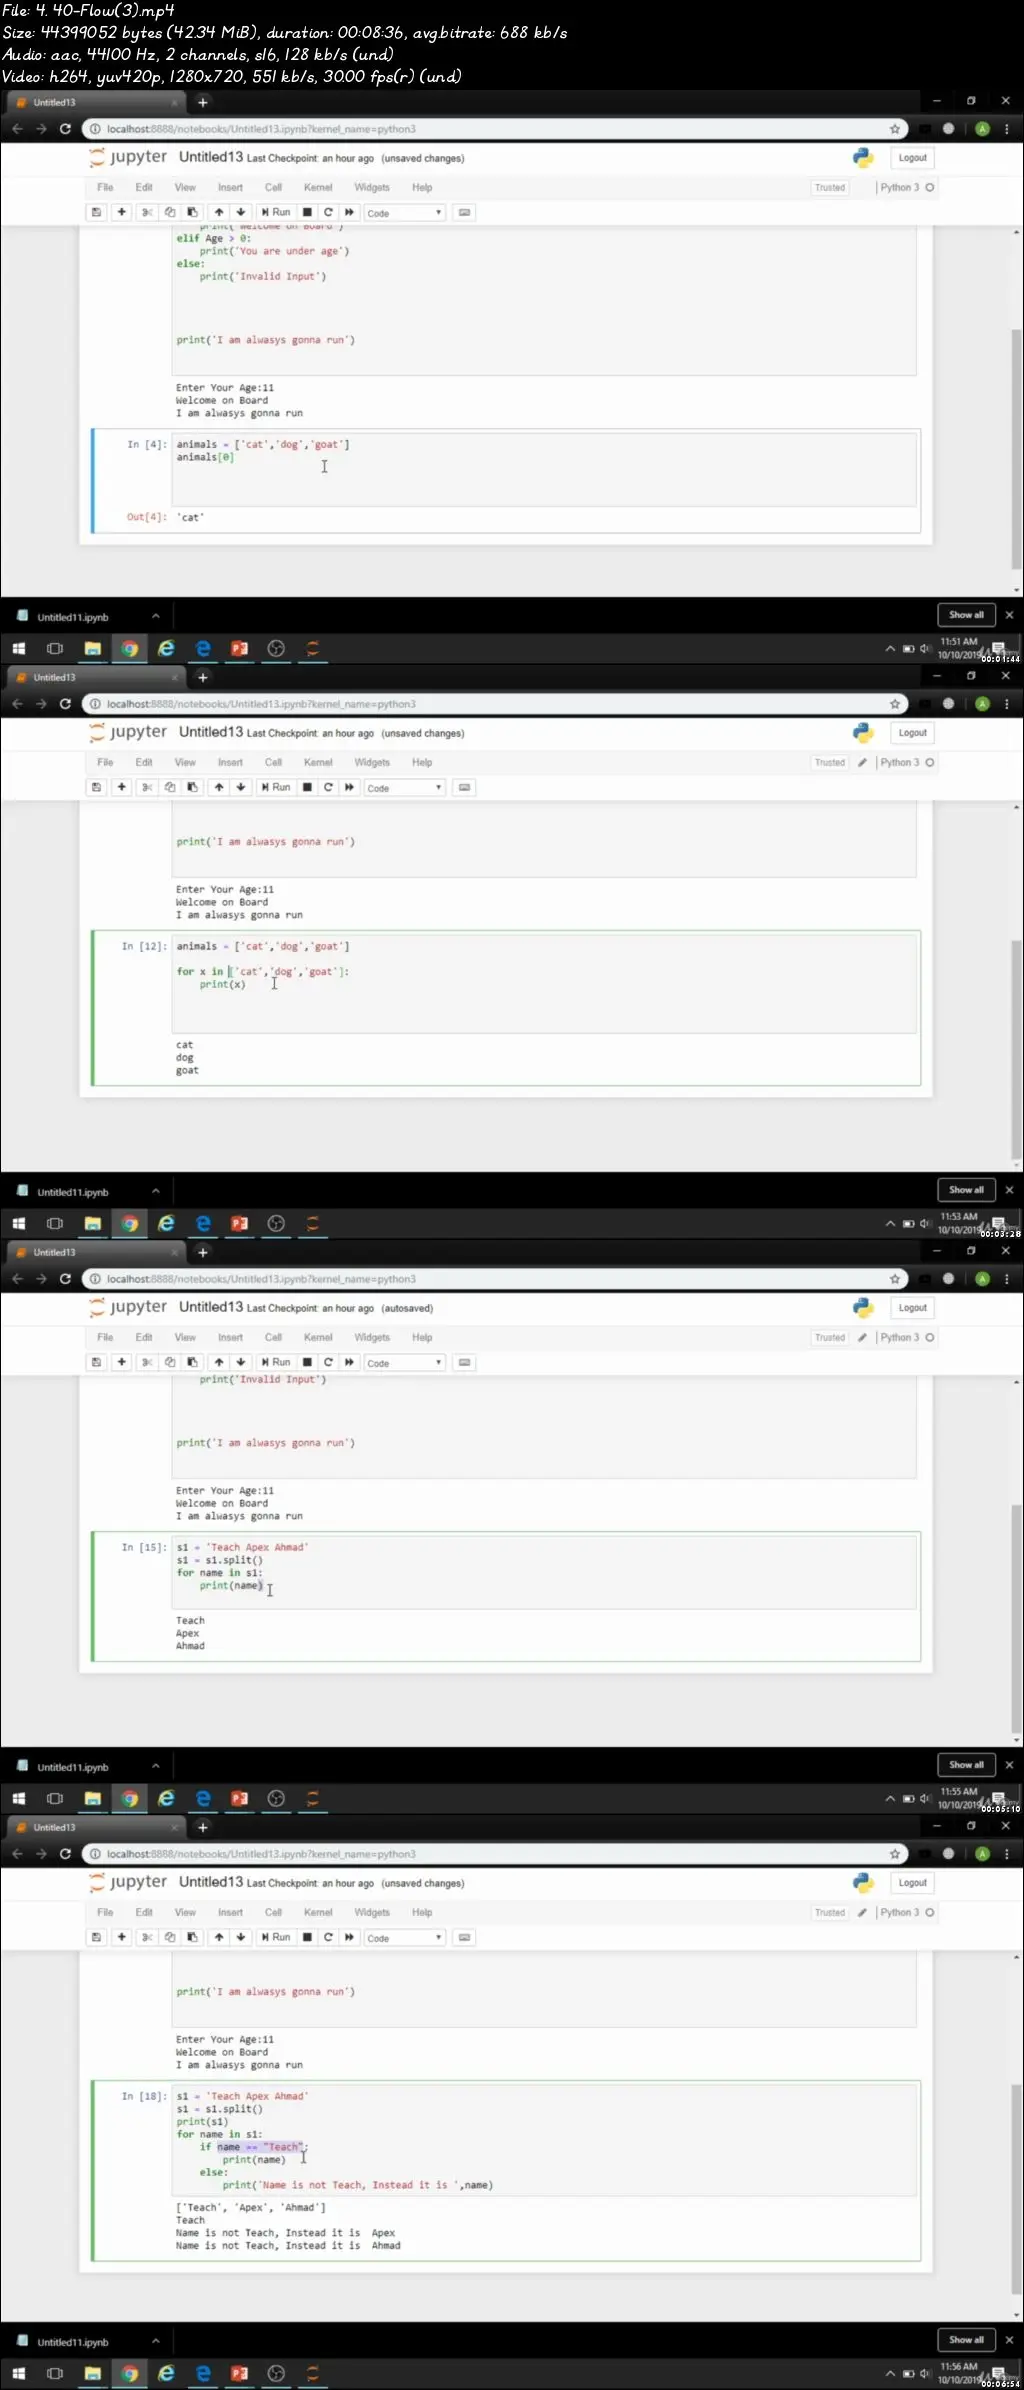This screenshot has width=1024, height=2390.
Task: Click File Explorer taskbar icon in 11:55 AM frame
Action: pos(92,1798)
